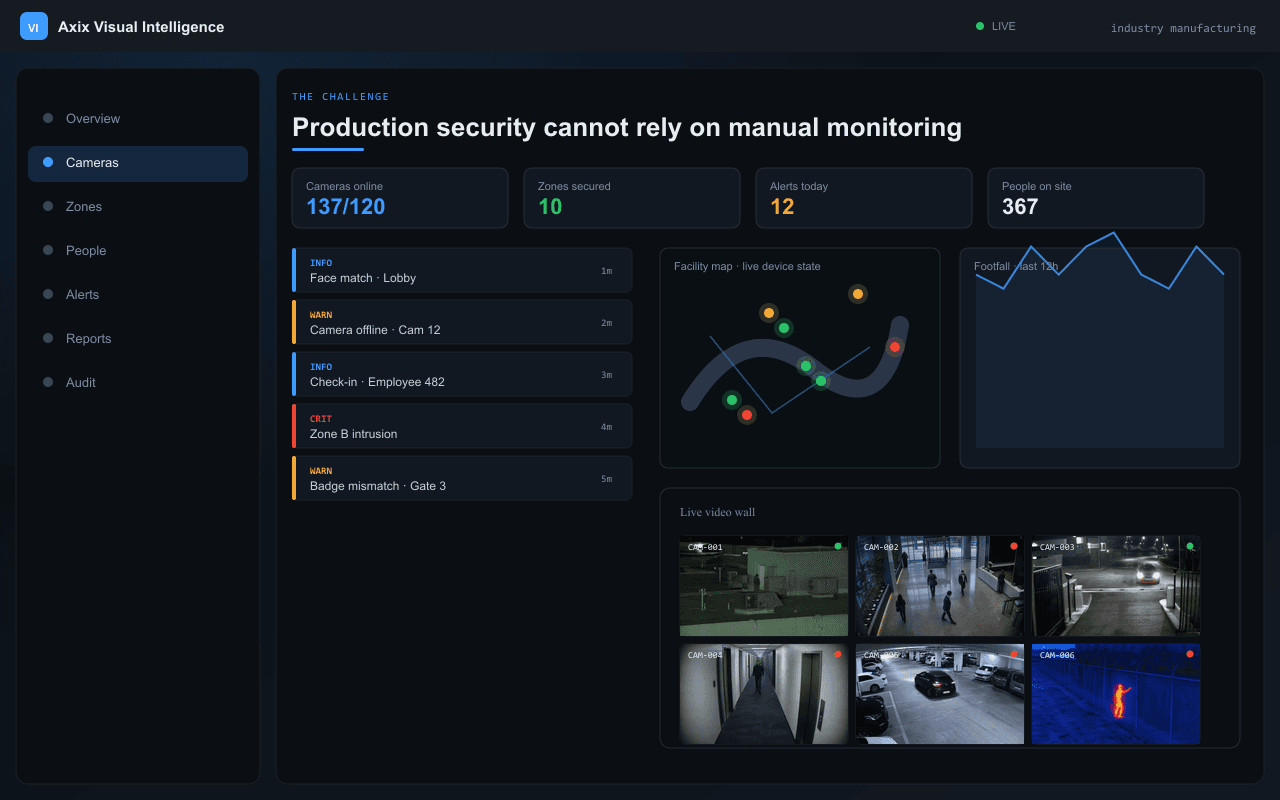Click "Facility map · live device state" title
Image resolution: width=1280 pixels, height=800 pixels.
pyautogui.click(x=747, y=266)
